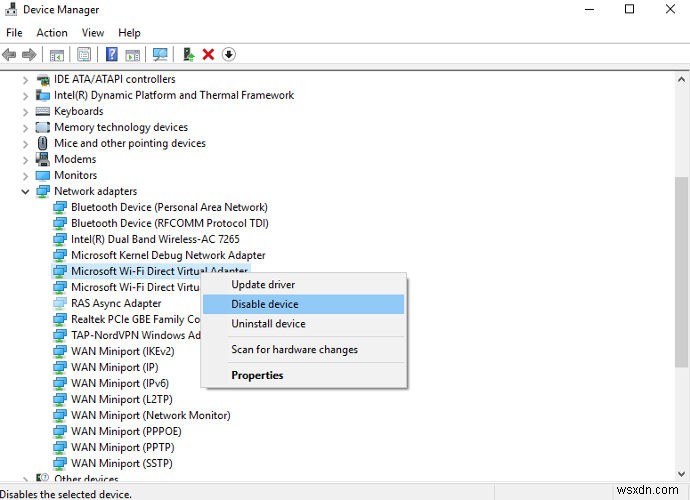Click the blue Help question mark icon

tap(112, 55)
